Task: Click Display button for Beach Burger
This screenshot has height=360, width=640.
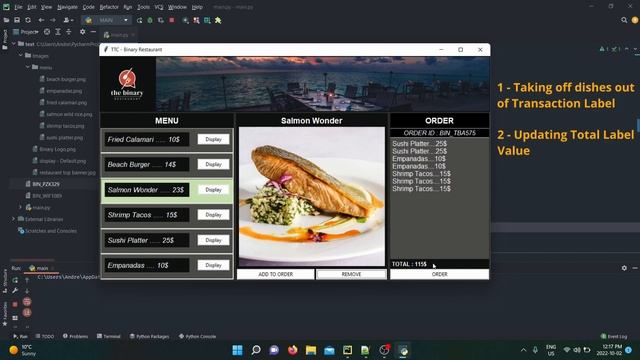Action: [213, 164]
